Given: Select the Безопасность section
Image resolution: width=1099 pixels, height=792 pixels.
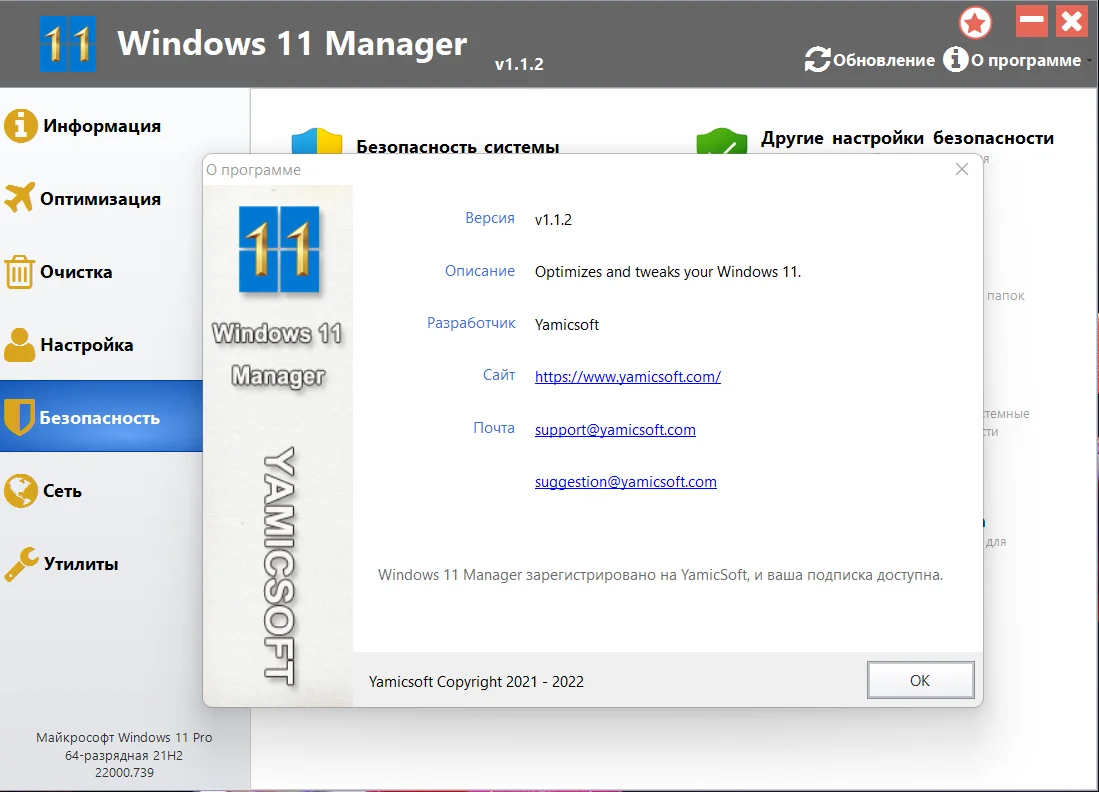Looking at the screenshot, I should coord(102,416).
